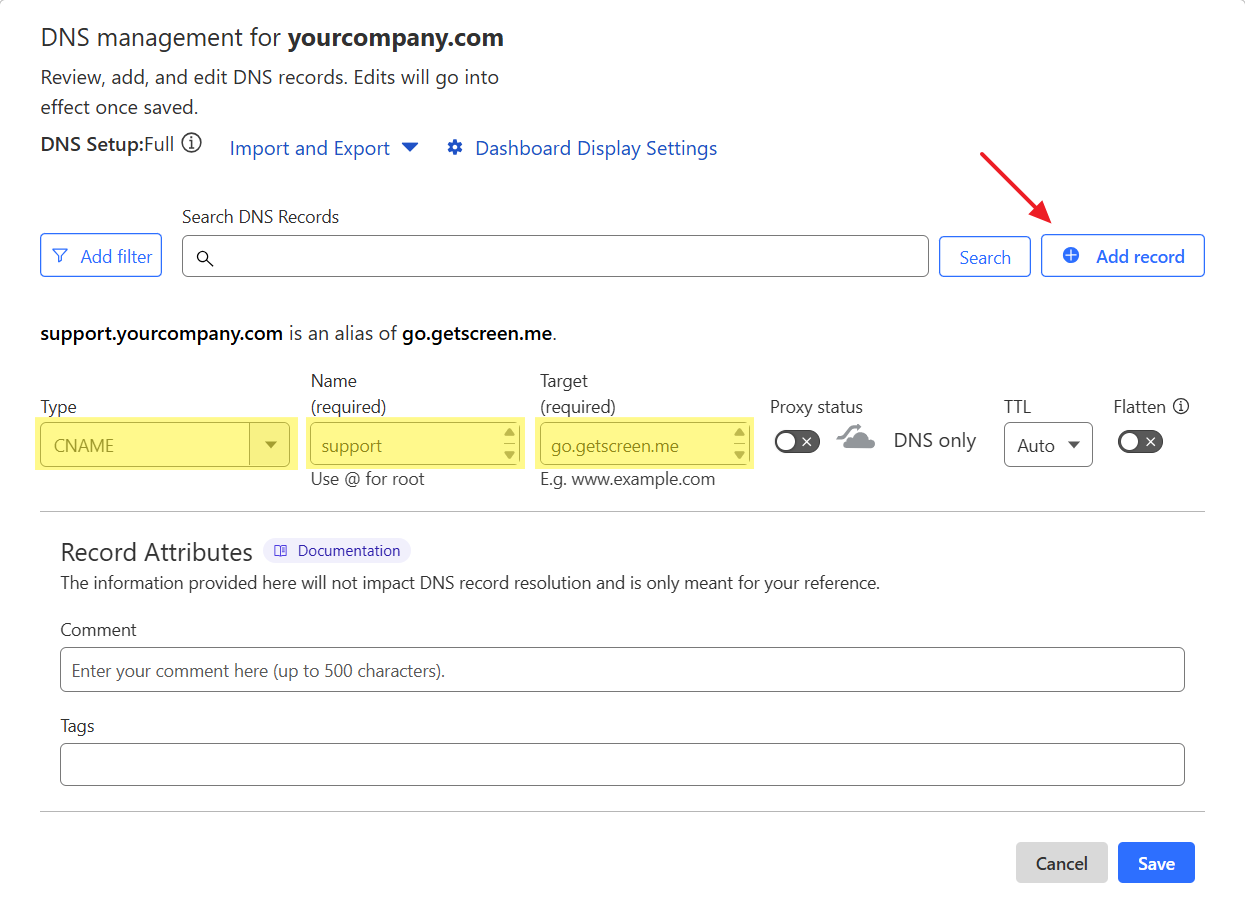Click the funnel icon in Add filter

click(x=60, y=256)
